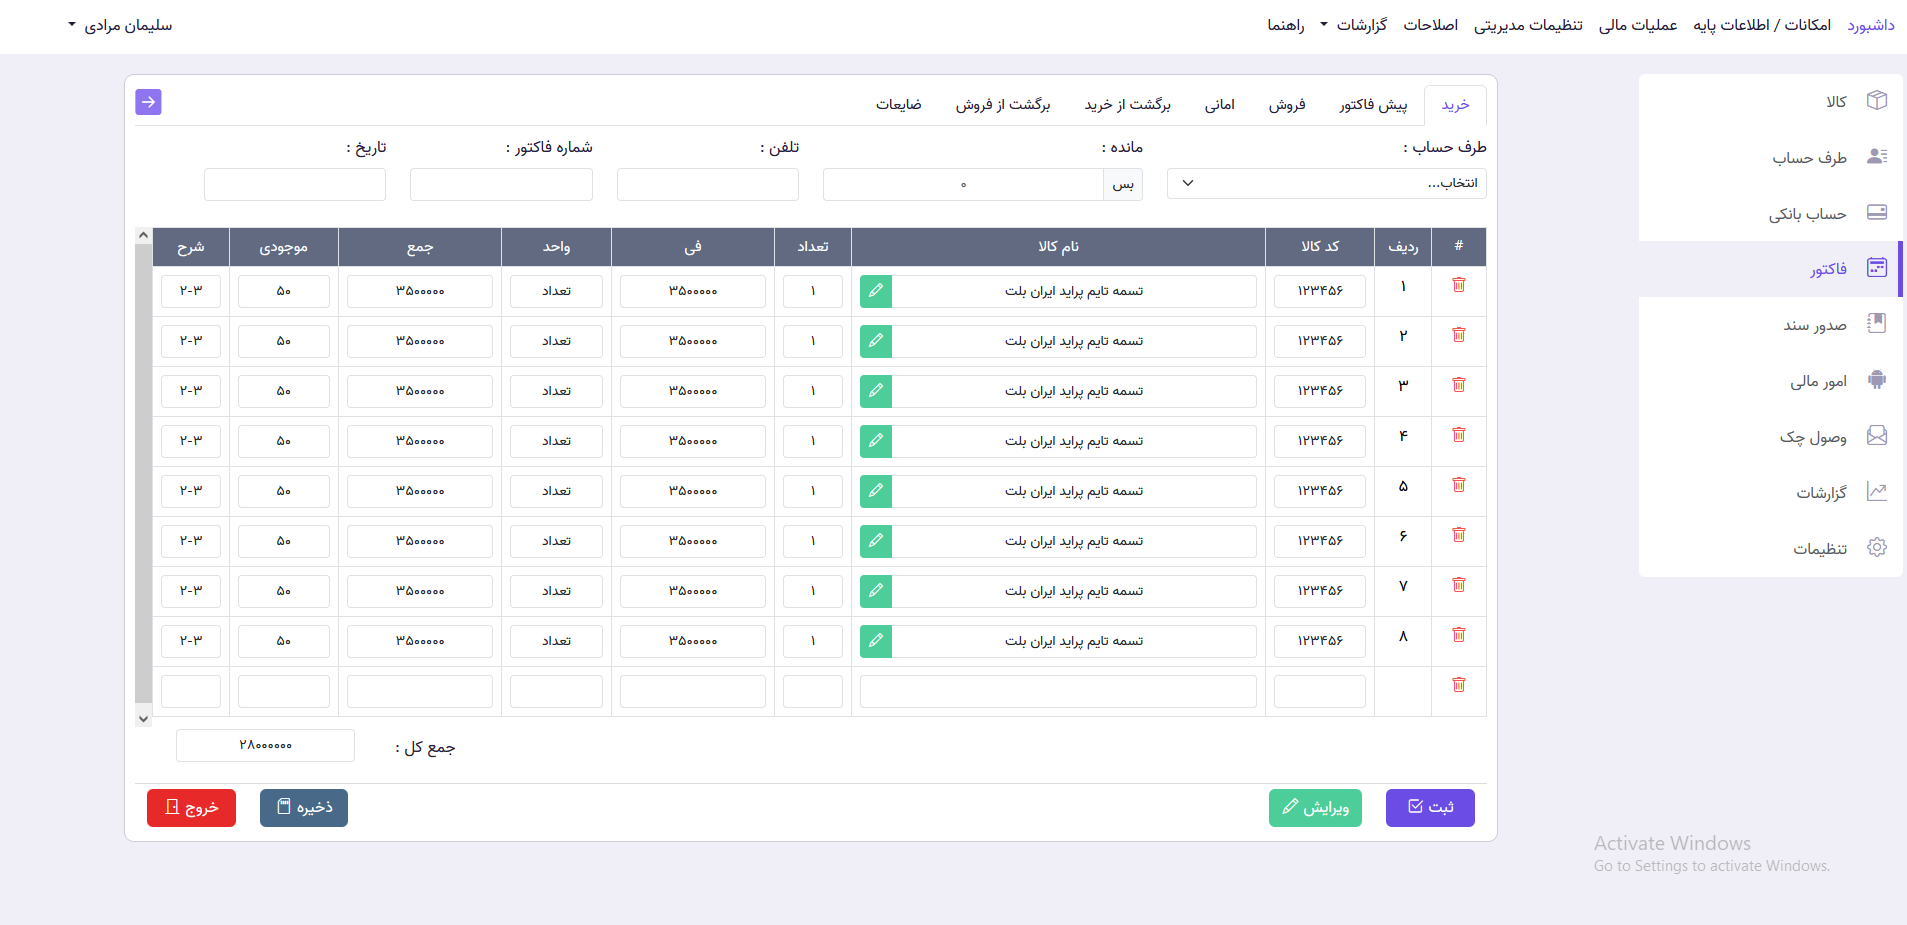Open the سلیمان مرادی user menu

[120, 25]
